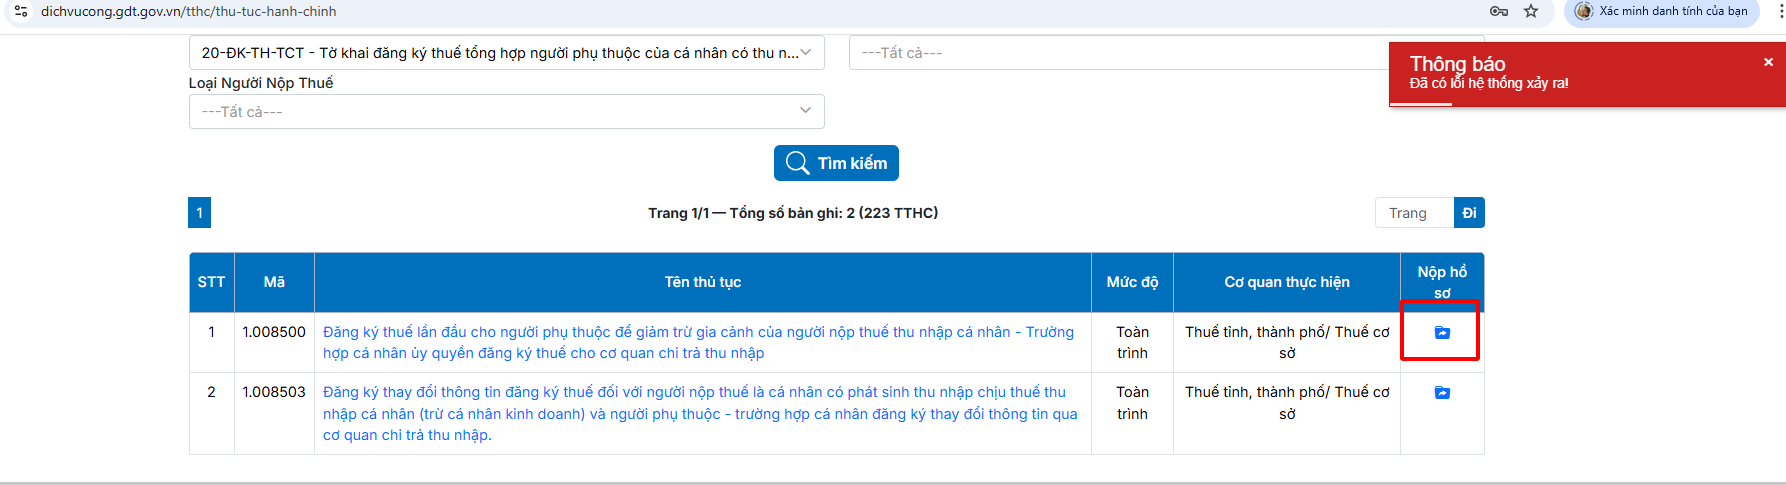Select page 1 in pagination

pos(199,213)
